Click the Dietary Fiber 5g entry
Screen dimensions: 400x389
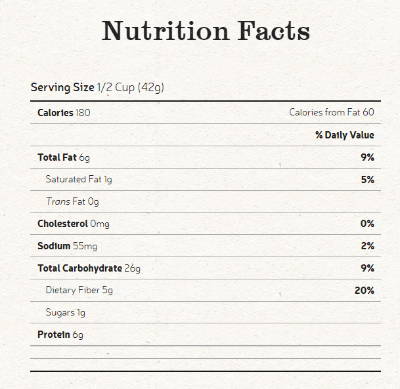pos(79,290)
